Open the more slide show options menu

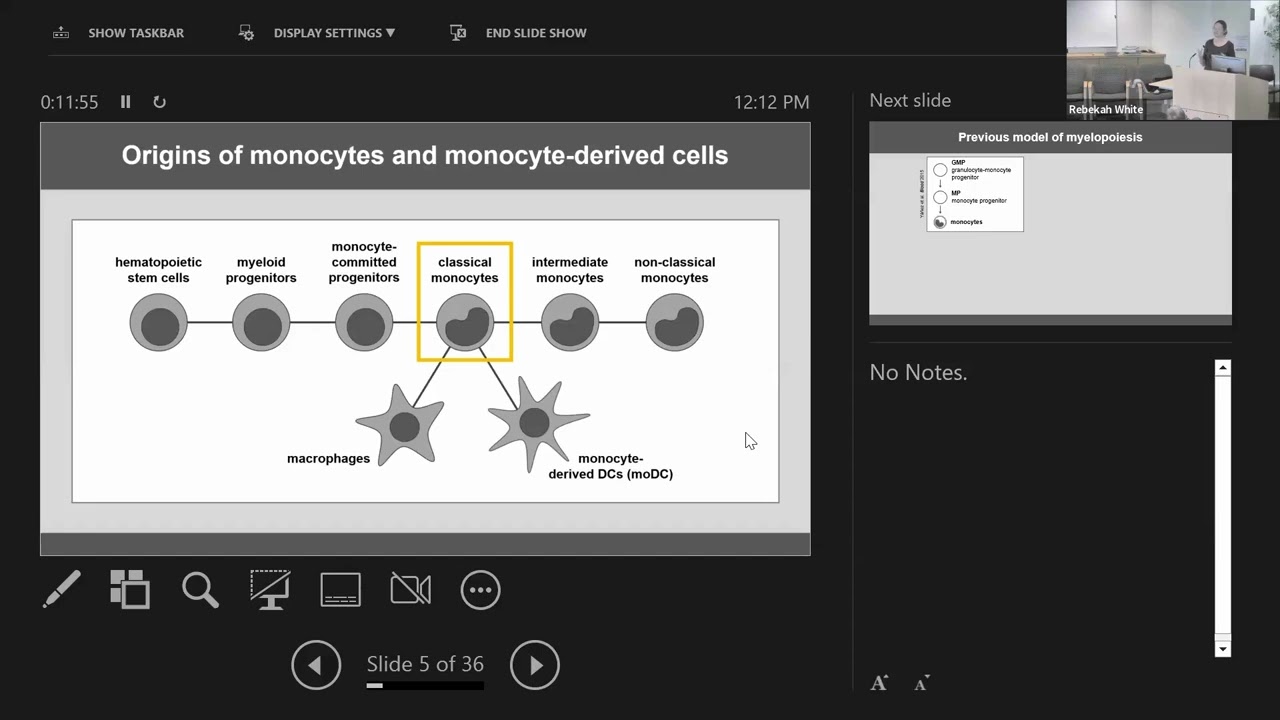click(x=480, y=590)
